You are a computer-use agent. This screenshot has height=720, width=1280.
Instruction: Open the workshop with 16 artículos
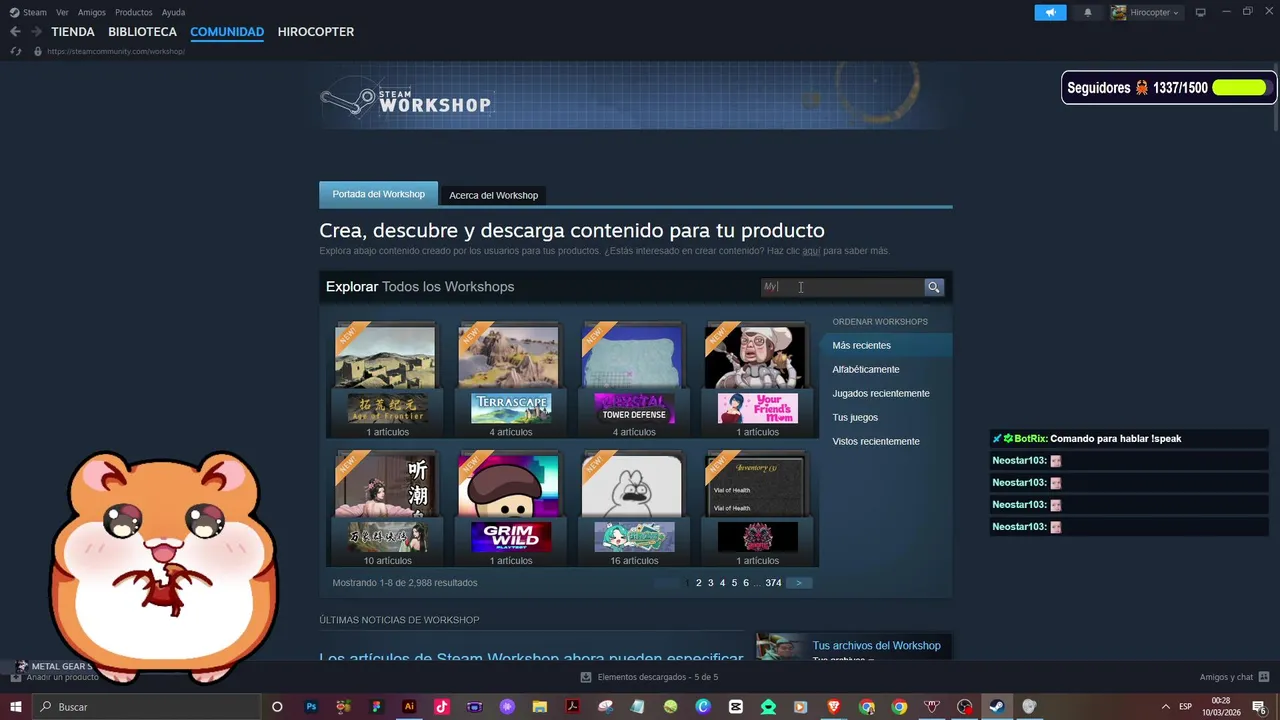[x=633, y=508]
